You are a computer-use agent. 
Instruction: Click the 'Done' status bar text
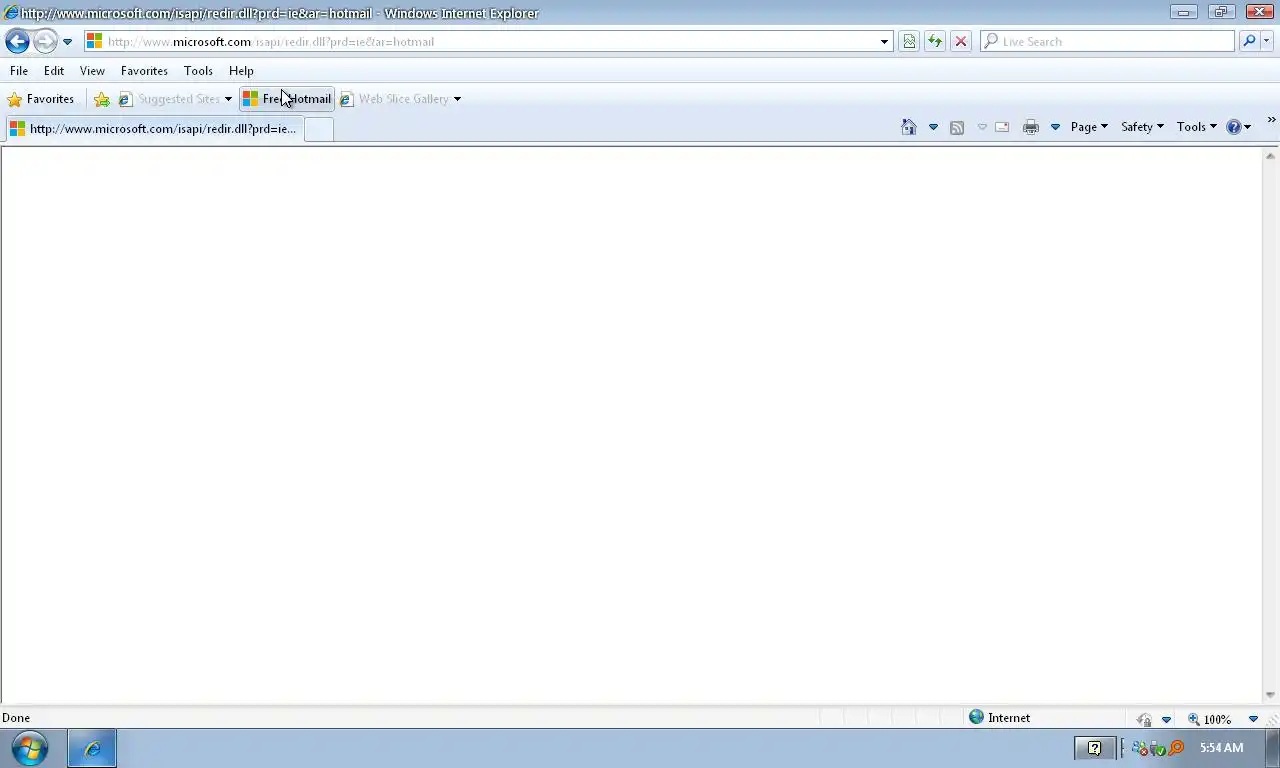point(16,718)
